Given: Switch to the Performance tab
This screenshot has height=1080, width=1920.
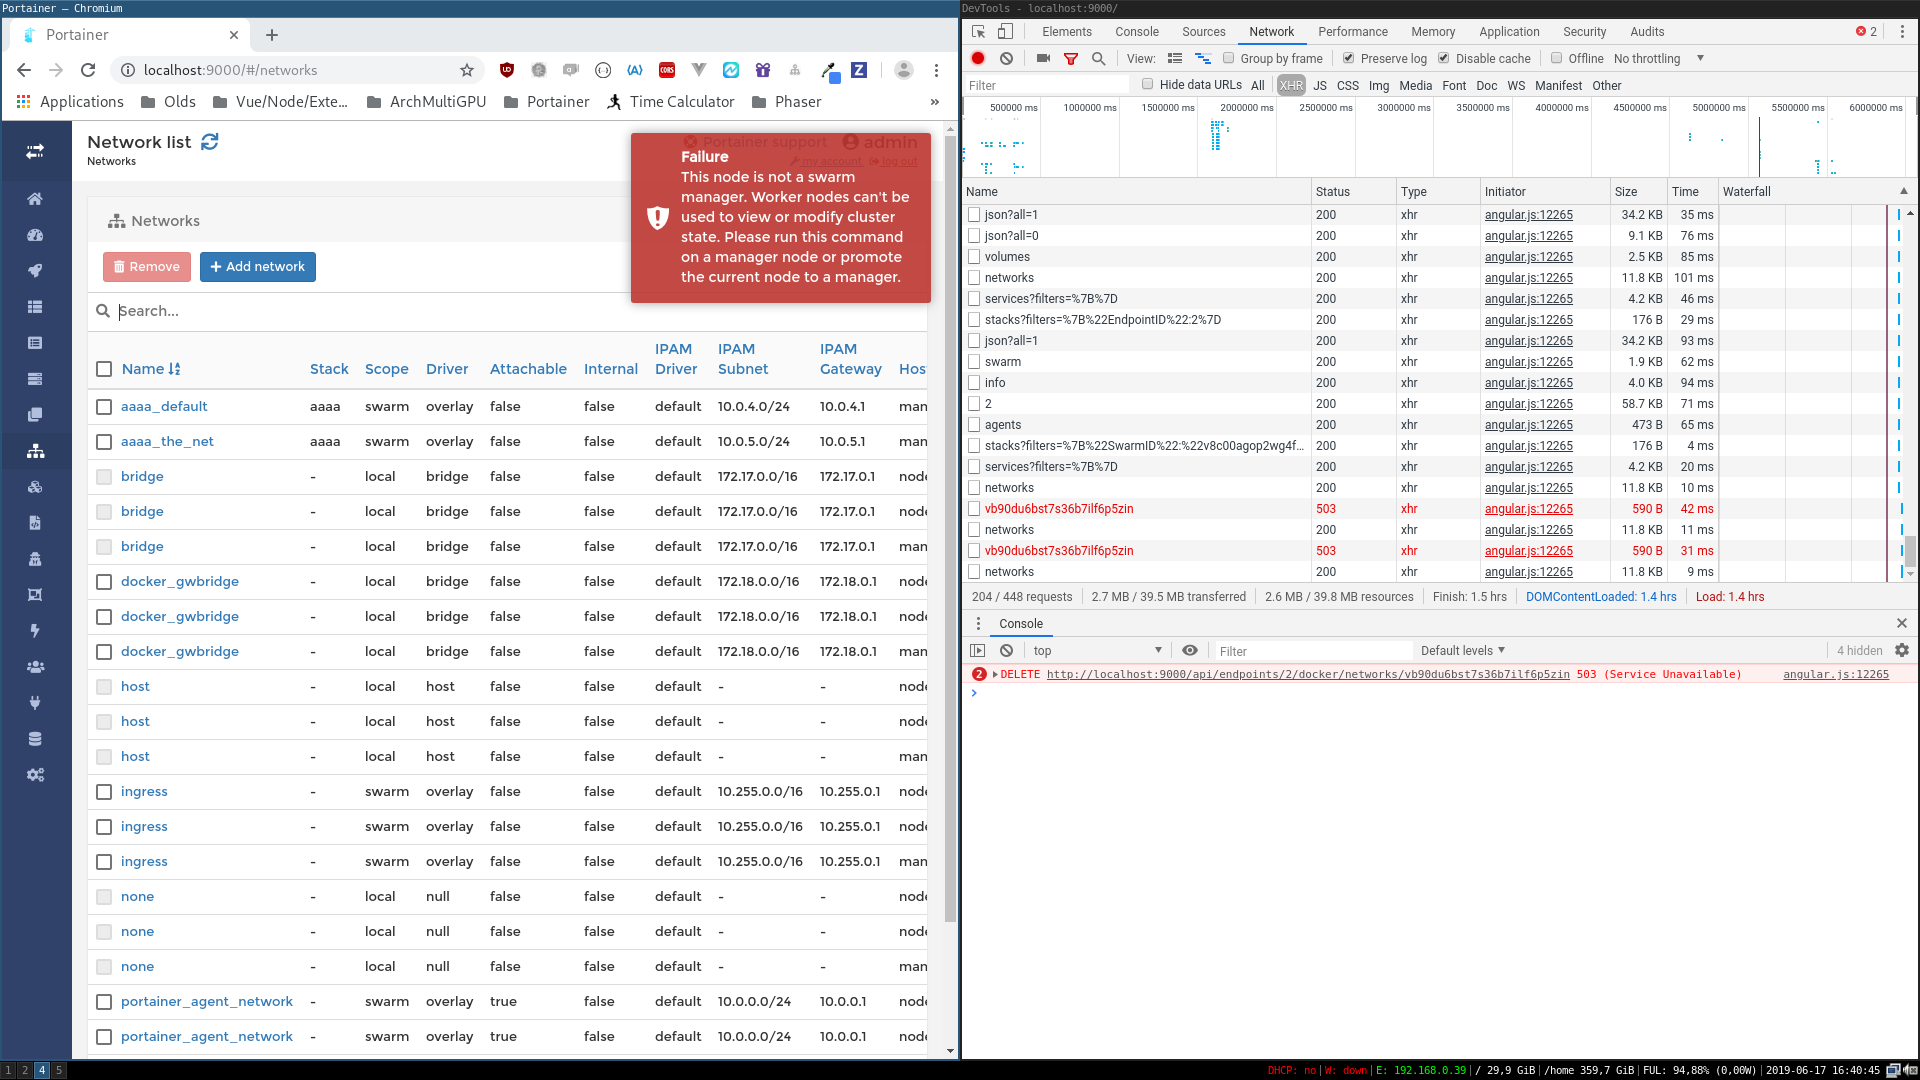Looking at the screenshot, I should click(x=1352, y=32).
